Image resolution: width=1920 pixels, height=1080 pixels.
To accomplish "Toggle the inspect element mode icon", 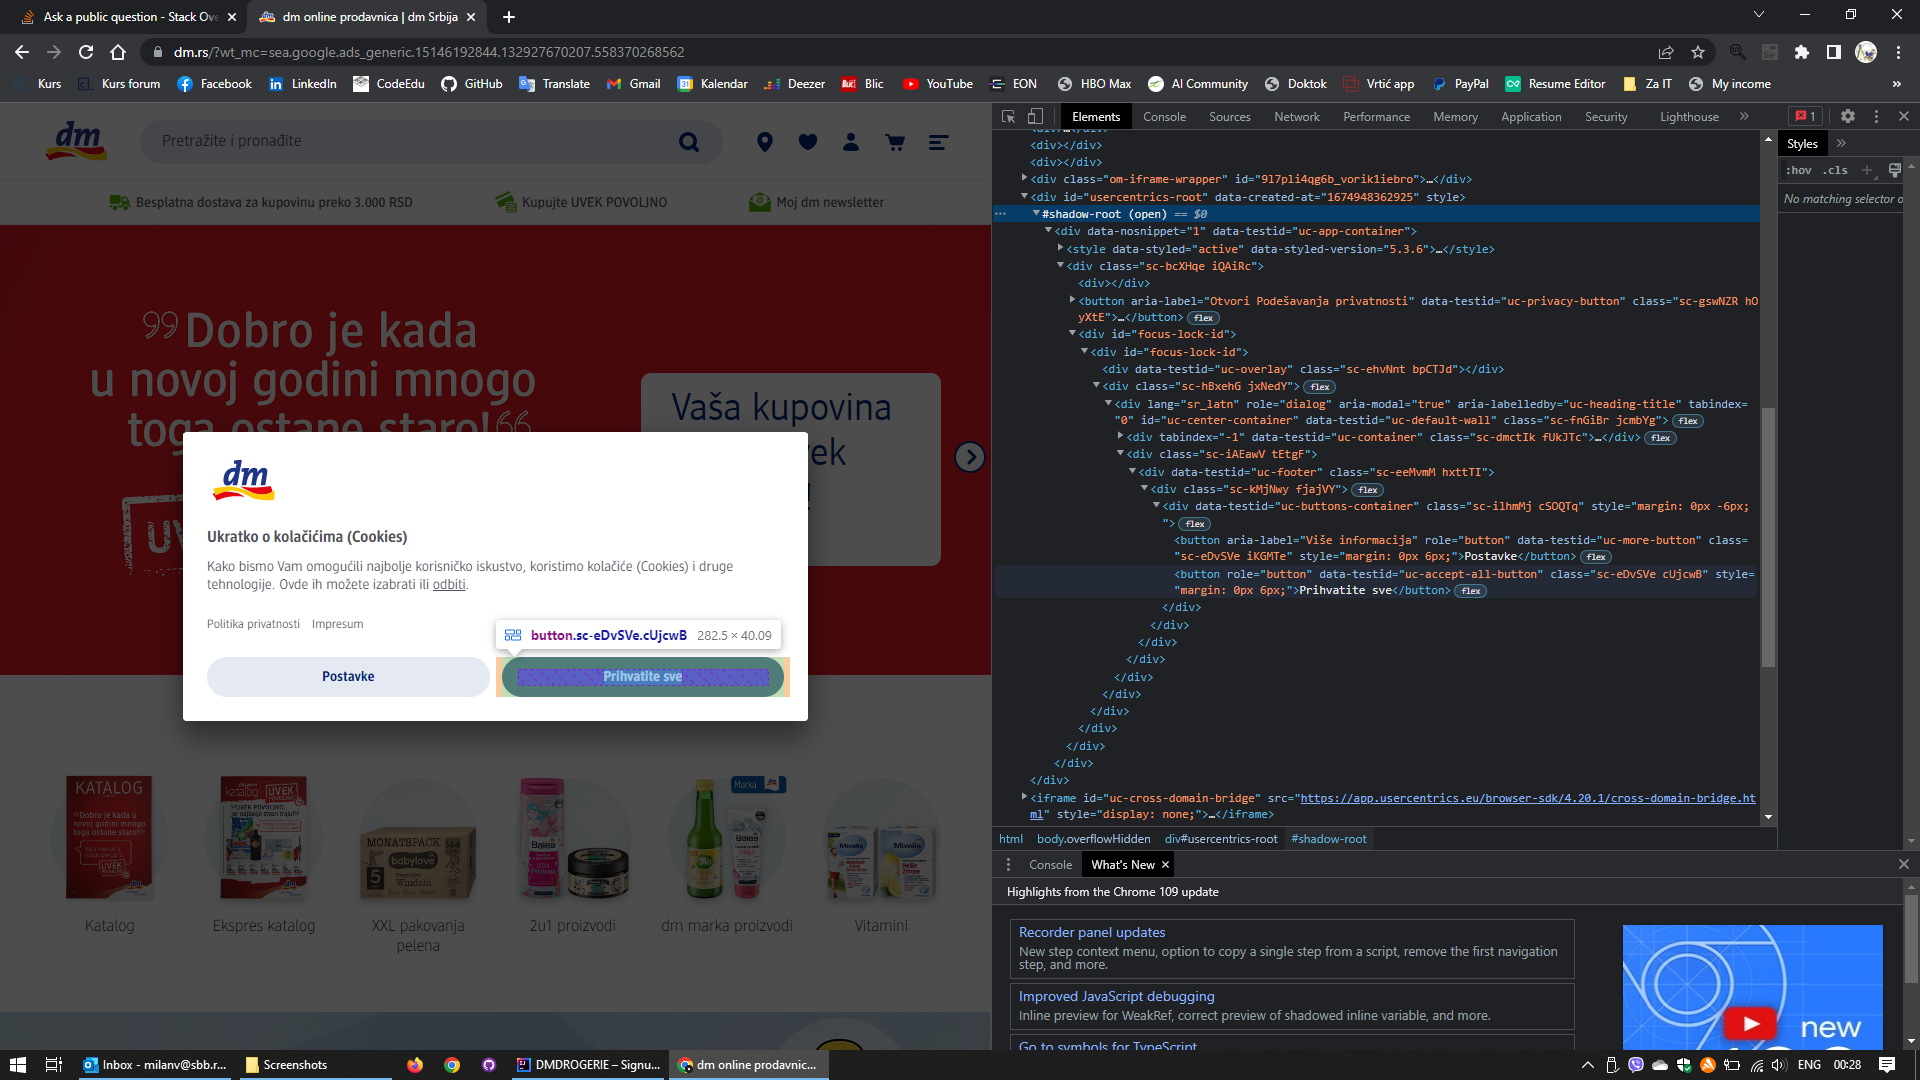I will pos(1010,116).
